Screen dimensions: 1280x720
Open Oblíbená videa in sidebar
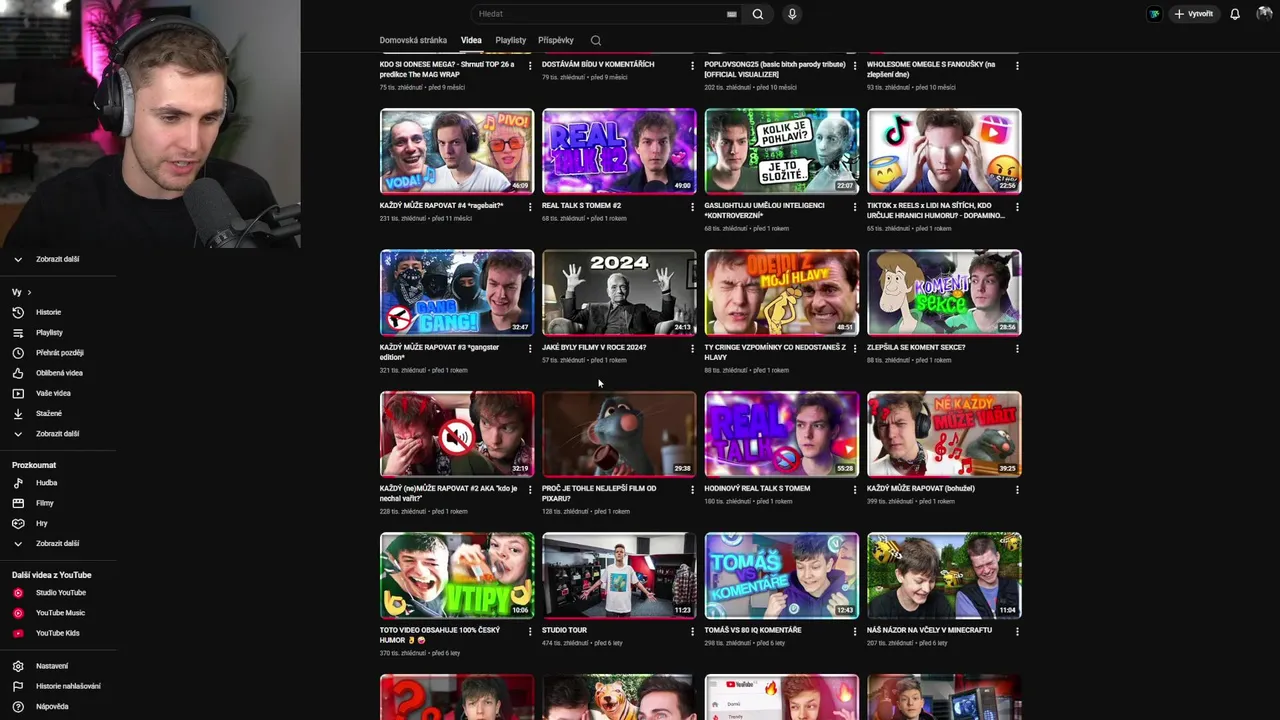click(x=58, y=373)
